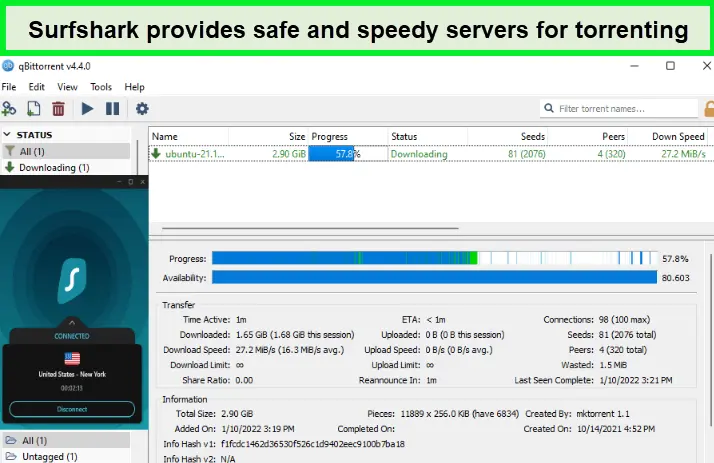The image size is (714, 463).
Task: Click the 27.2 MiB/s down speed cell
Action: click(x=683, y=154)
